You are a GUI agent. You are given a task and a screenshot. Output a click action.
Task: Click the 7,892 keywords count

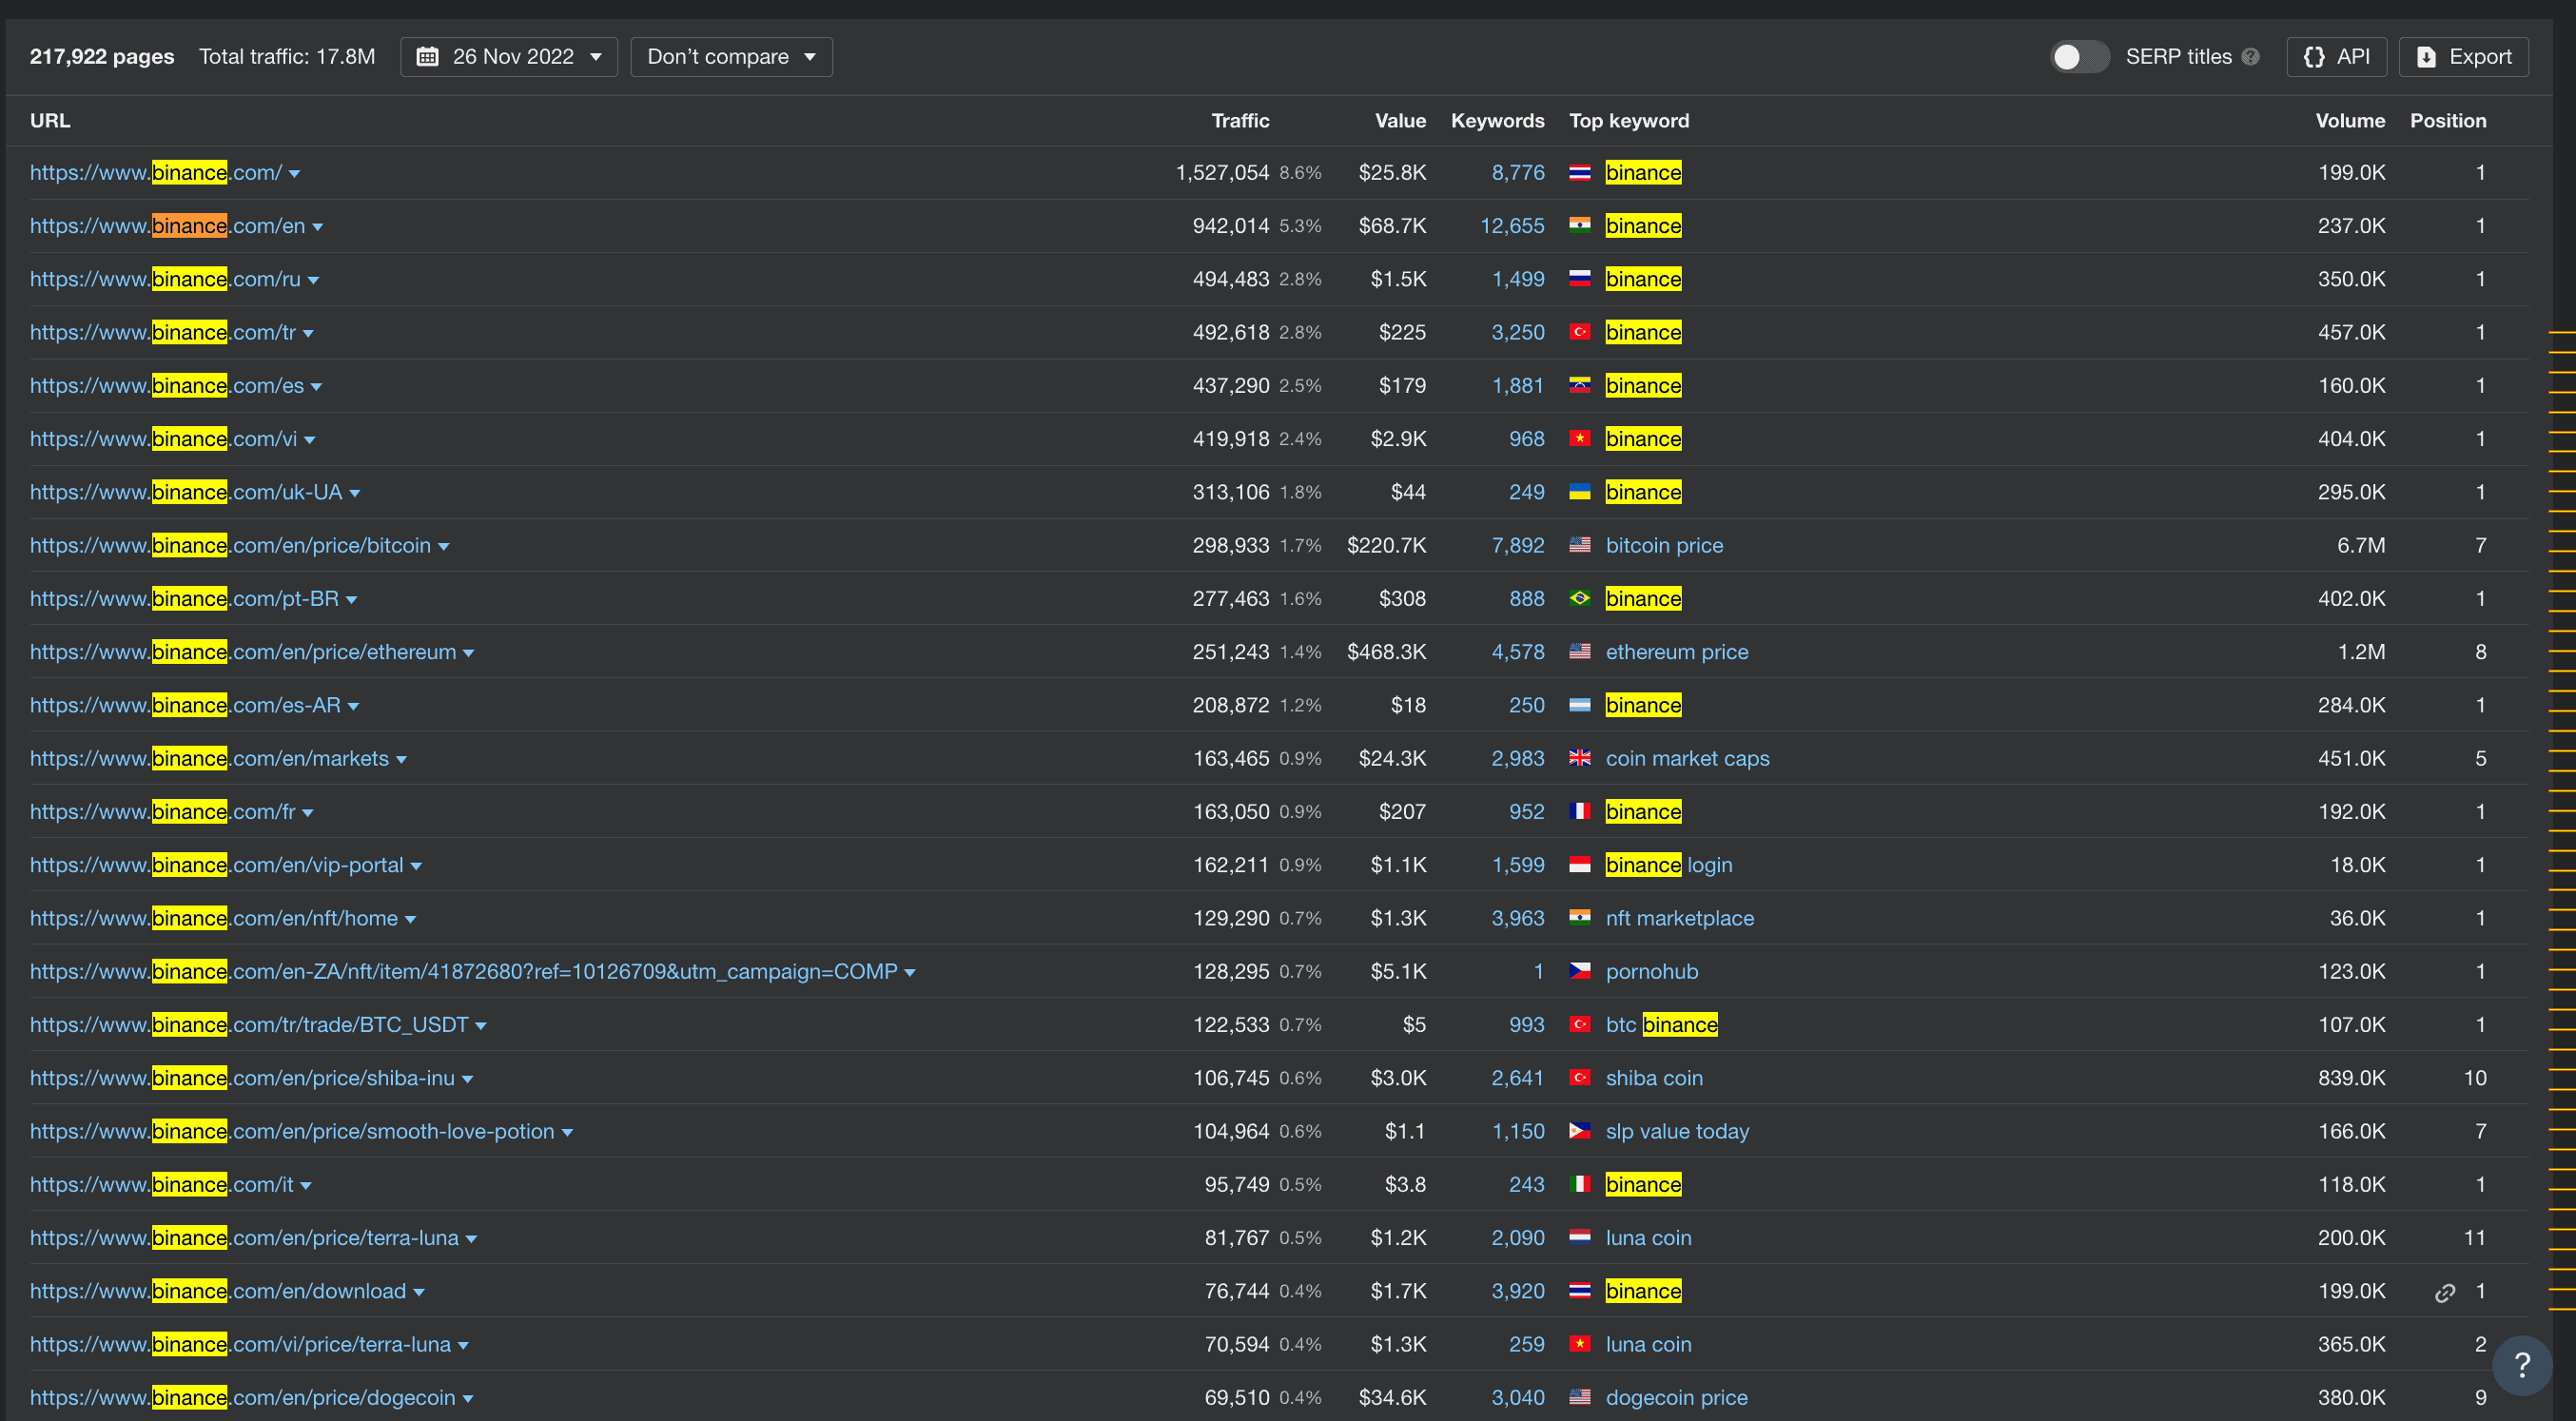(1517, 546)
